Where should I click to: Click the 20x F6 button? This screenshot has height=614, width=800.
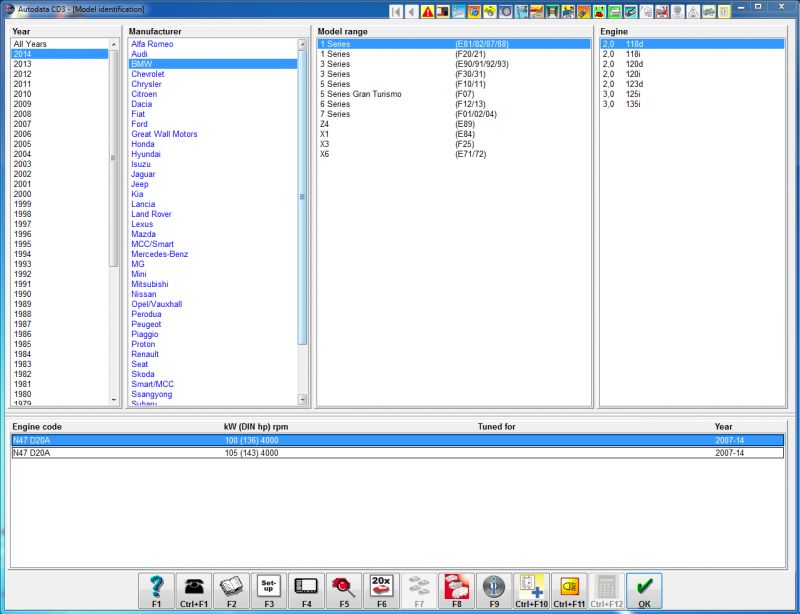[x=382, y=591]
